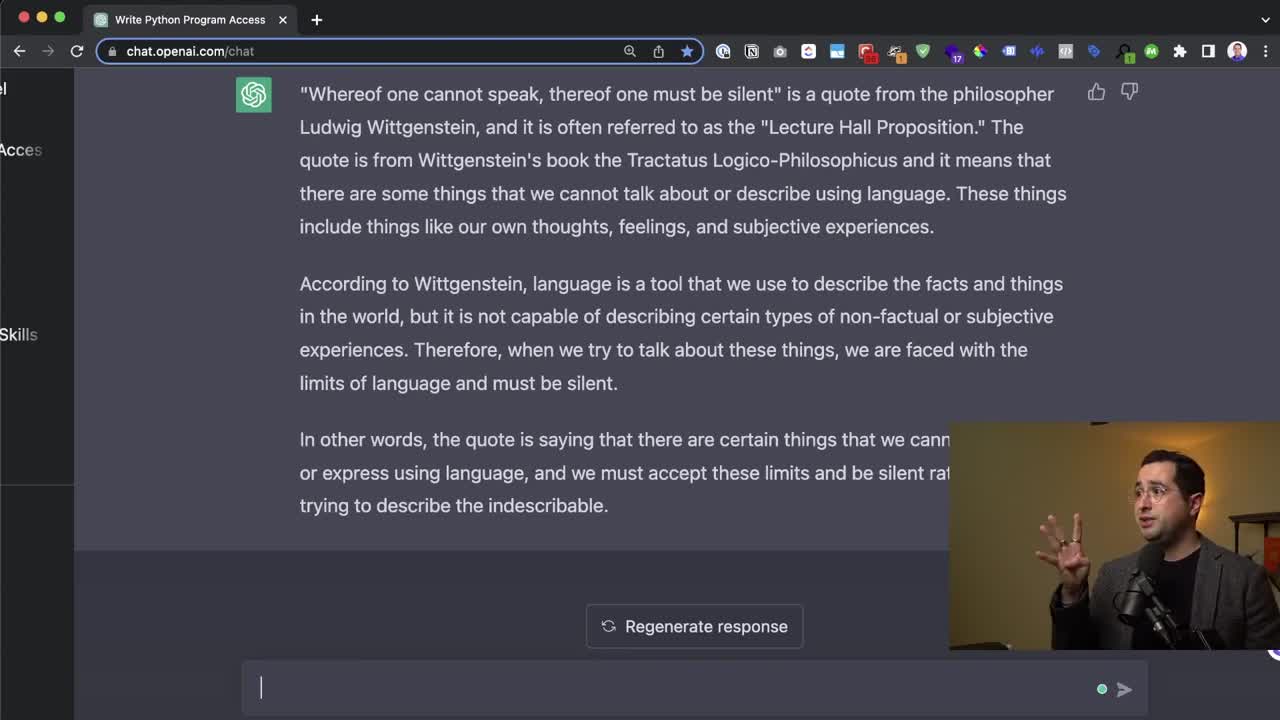Close the Write Python Program Access tab

click(283, 20)
